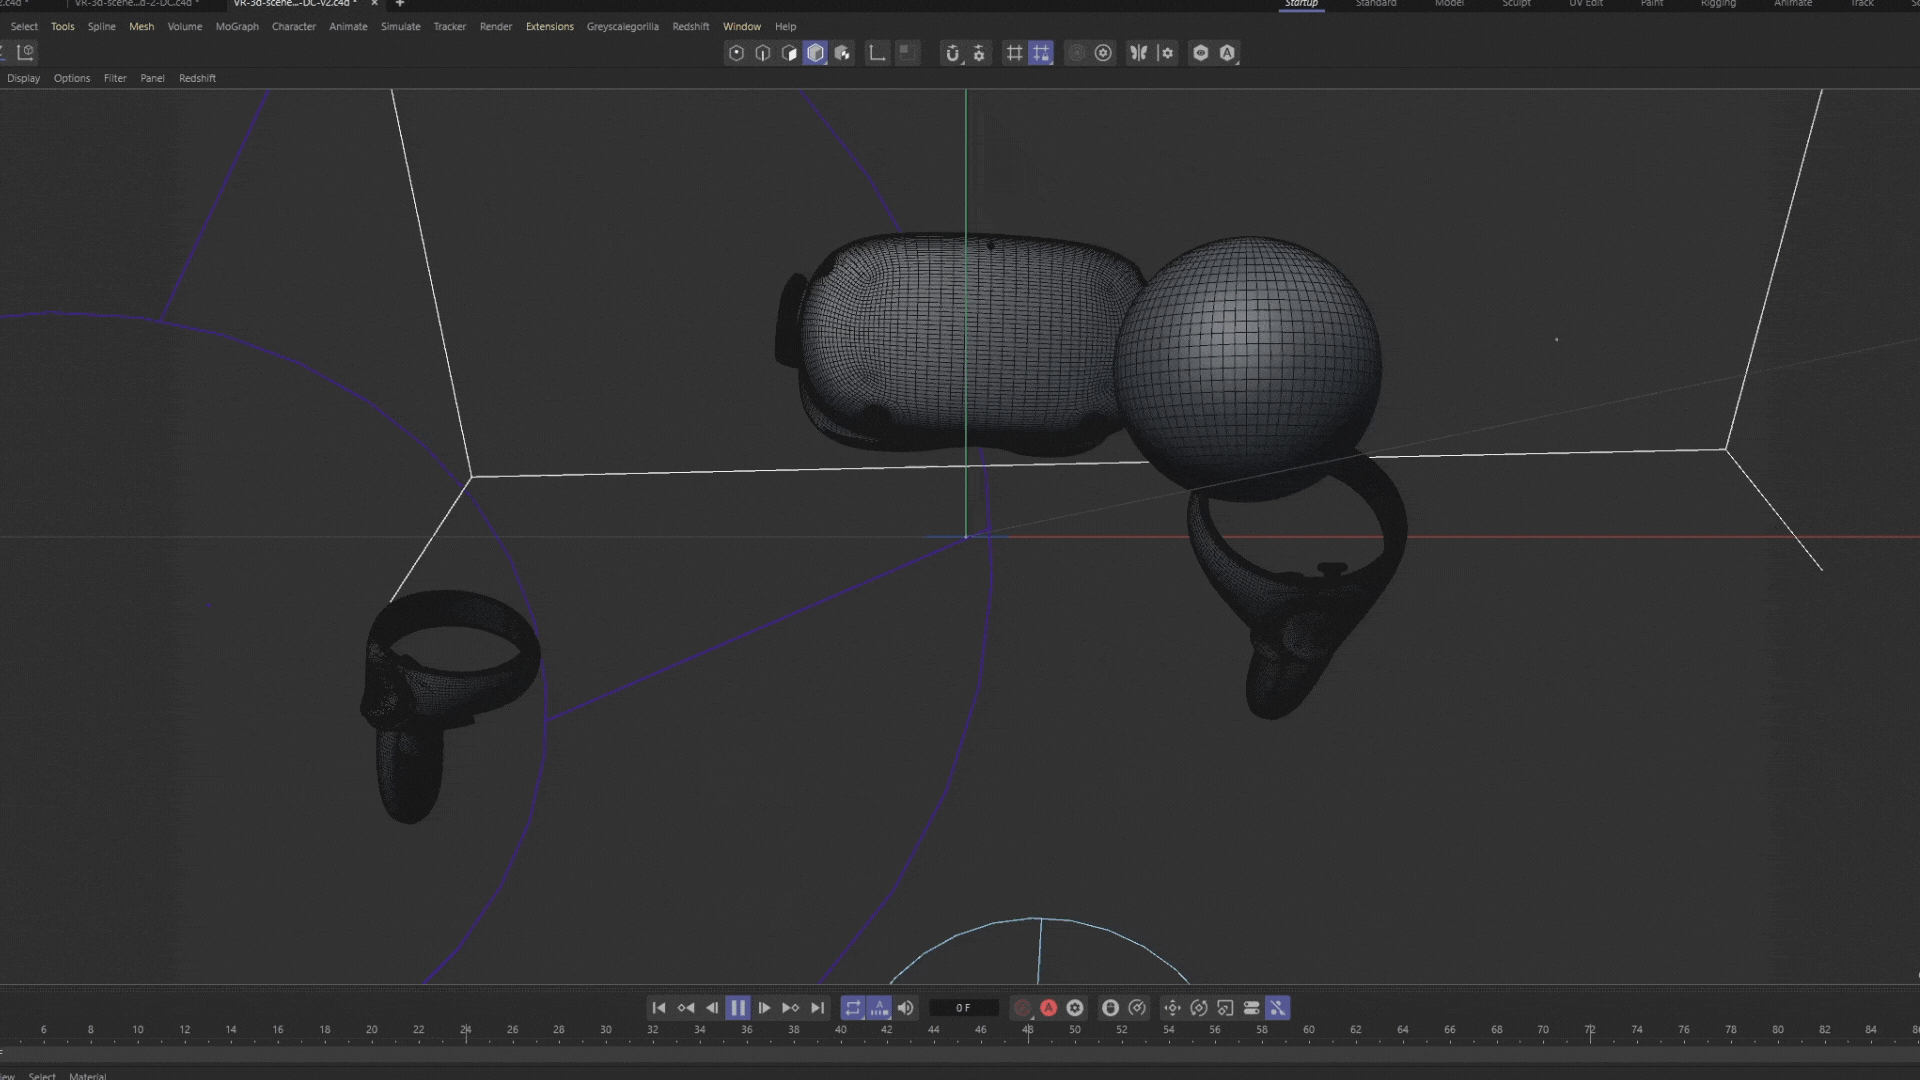Click the current frame 0 F field

964,1008
